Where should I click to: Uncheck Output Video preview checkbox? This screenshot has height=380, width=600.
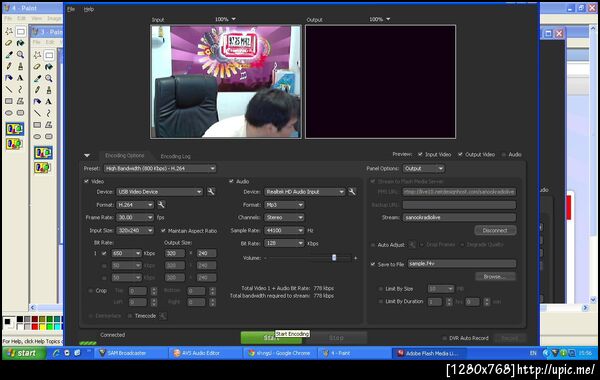pos(460,154)
